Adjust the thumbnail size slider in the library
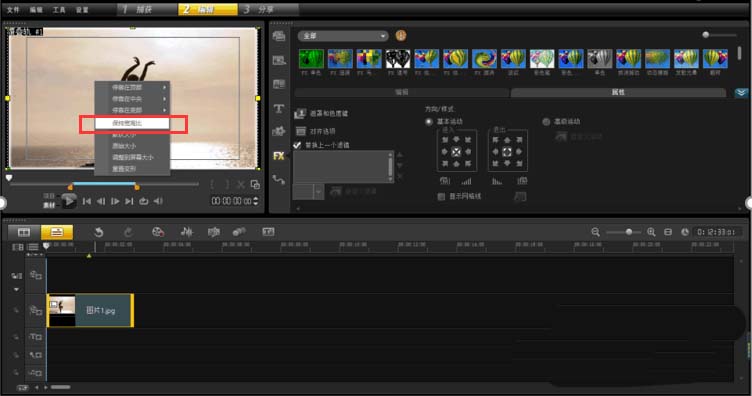 pos(705,35)
